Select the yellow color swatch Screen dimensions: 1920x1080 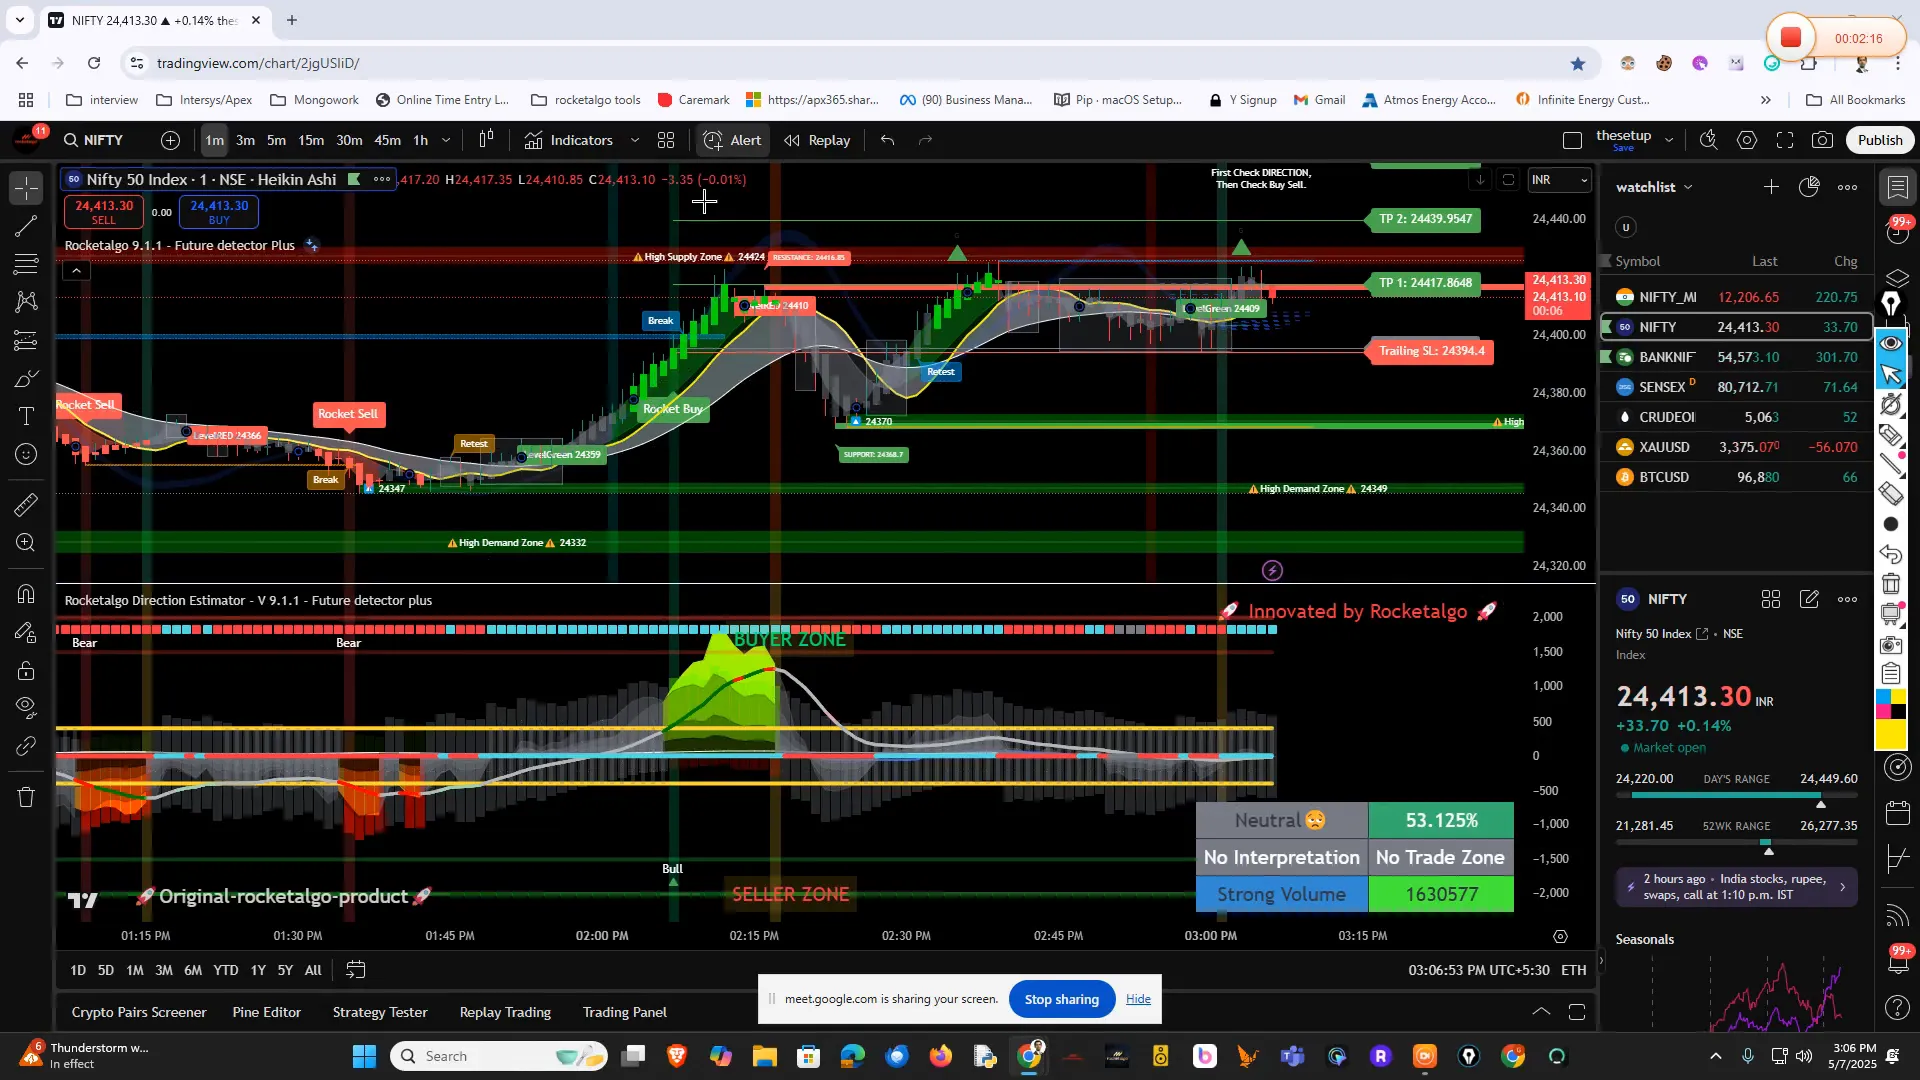1890,735
